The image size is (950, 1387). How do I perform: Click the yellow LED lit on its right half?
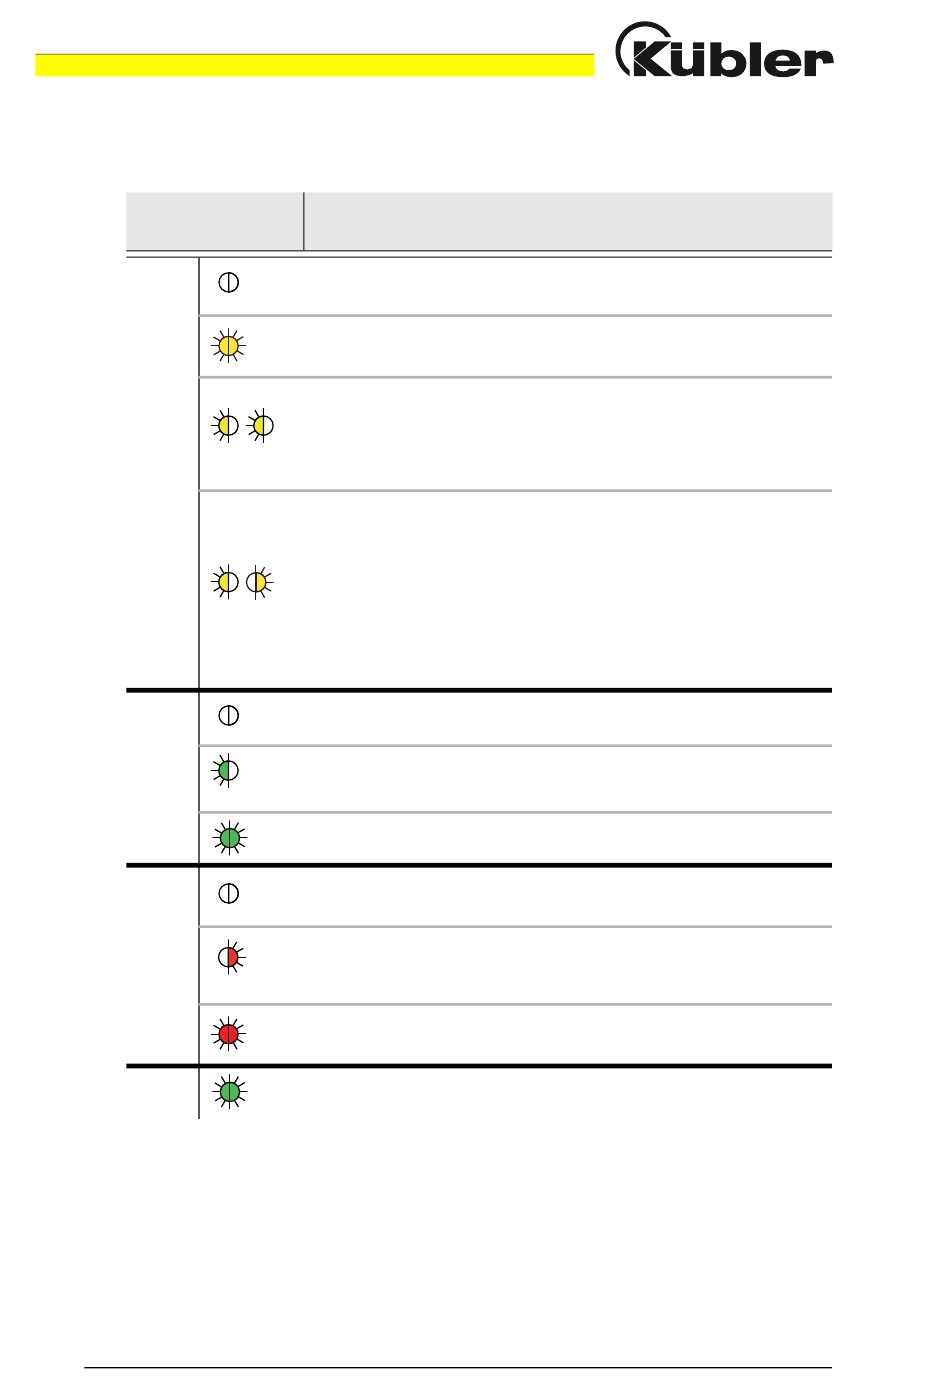click(x=259, y=582)
